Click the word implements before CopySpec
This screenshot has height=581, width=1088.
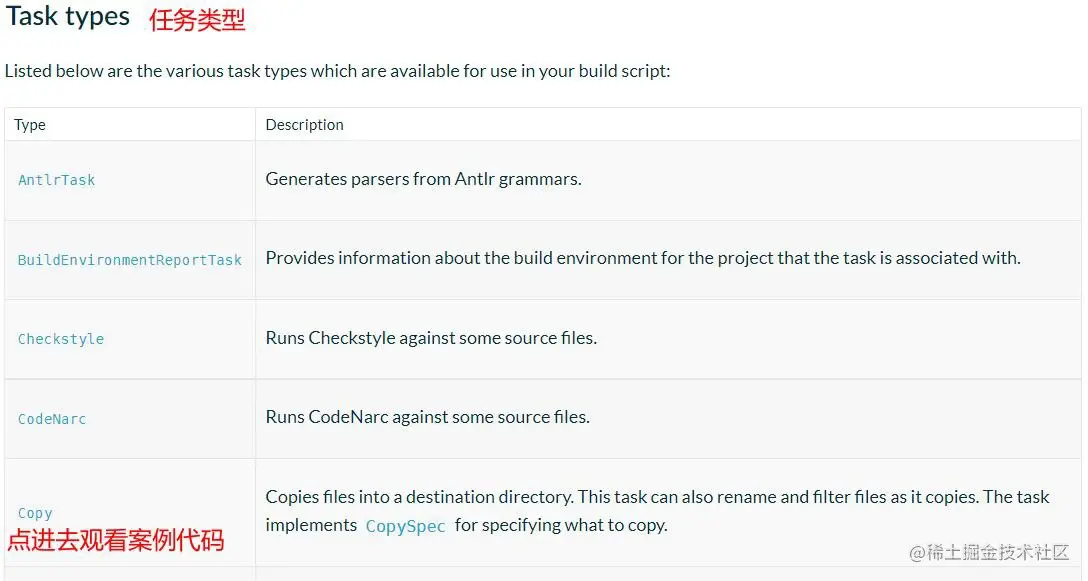tap(311, 525)
